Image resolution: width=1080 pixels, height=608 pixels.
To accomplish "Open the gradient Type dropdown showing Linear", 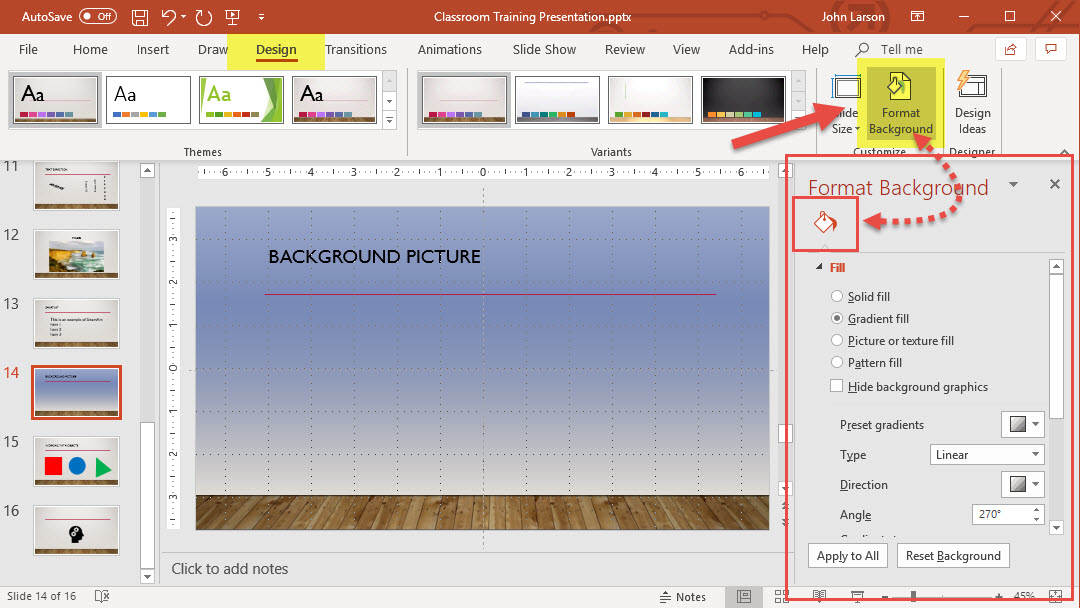I will click(986, 455).
